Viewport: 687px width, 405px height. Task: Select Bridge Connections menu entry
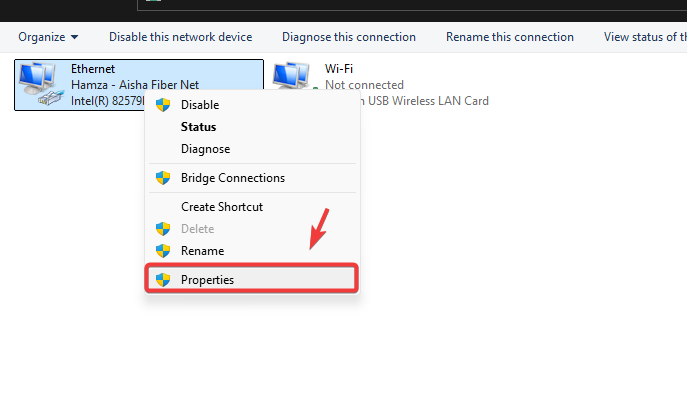232,178
